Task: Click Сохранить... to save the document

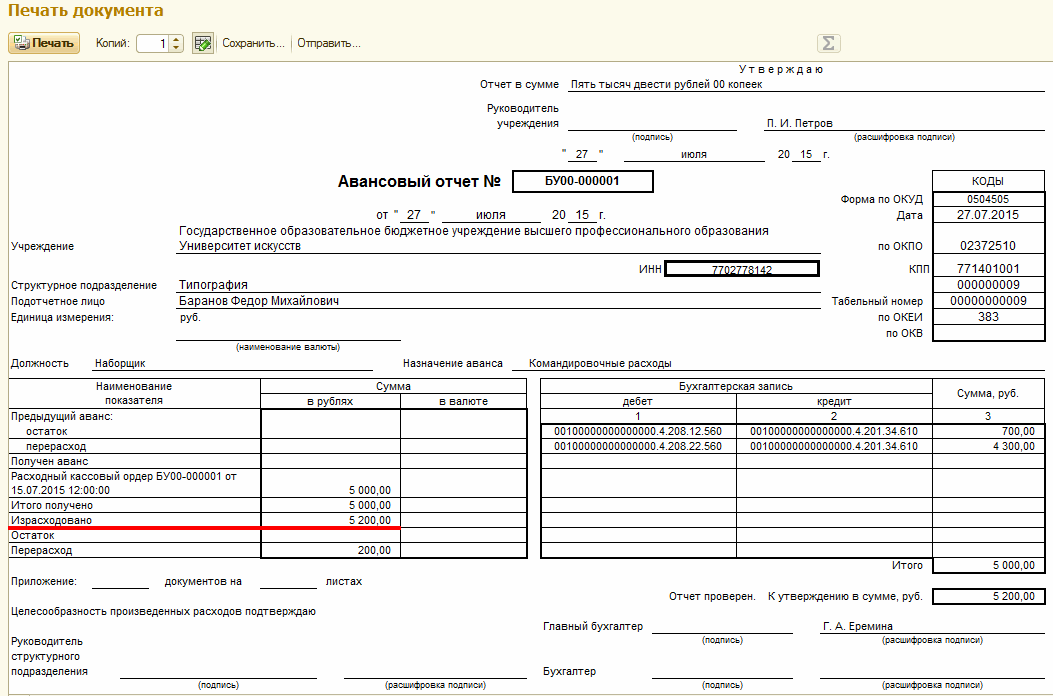Action: [253, 43]
